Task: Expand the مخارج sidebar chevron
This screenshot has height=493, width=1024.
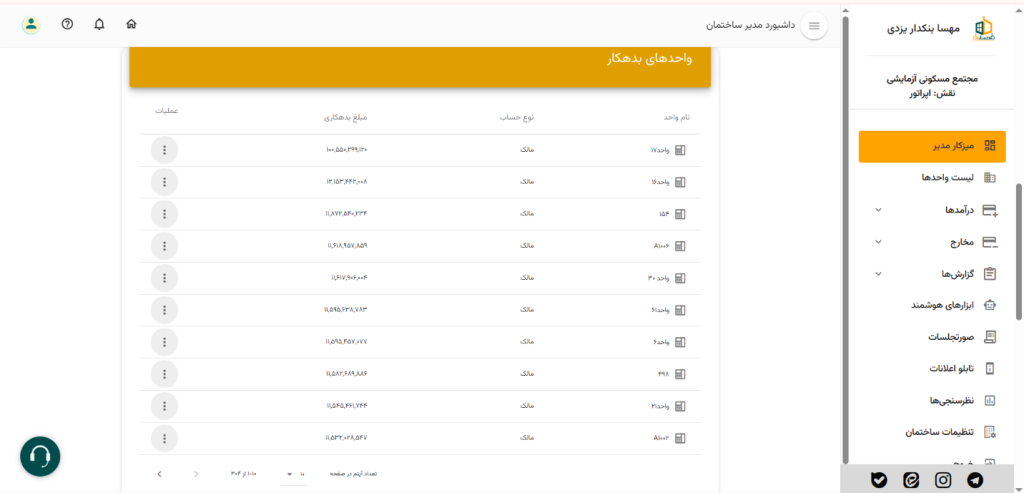Action: tap(878, 242)
